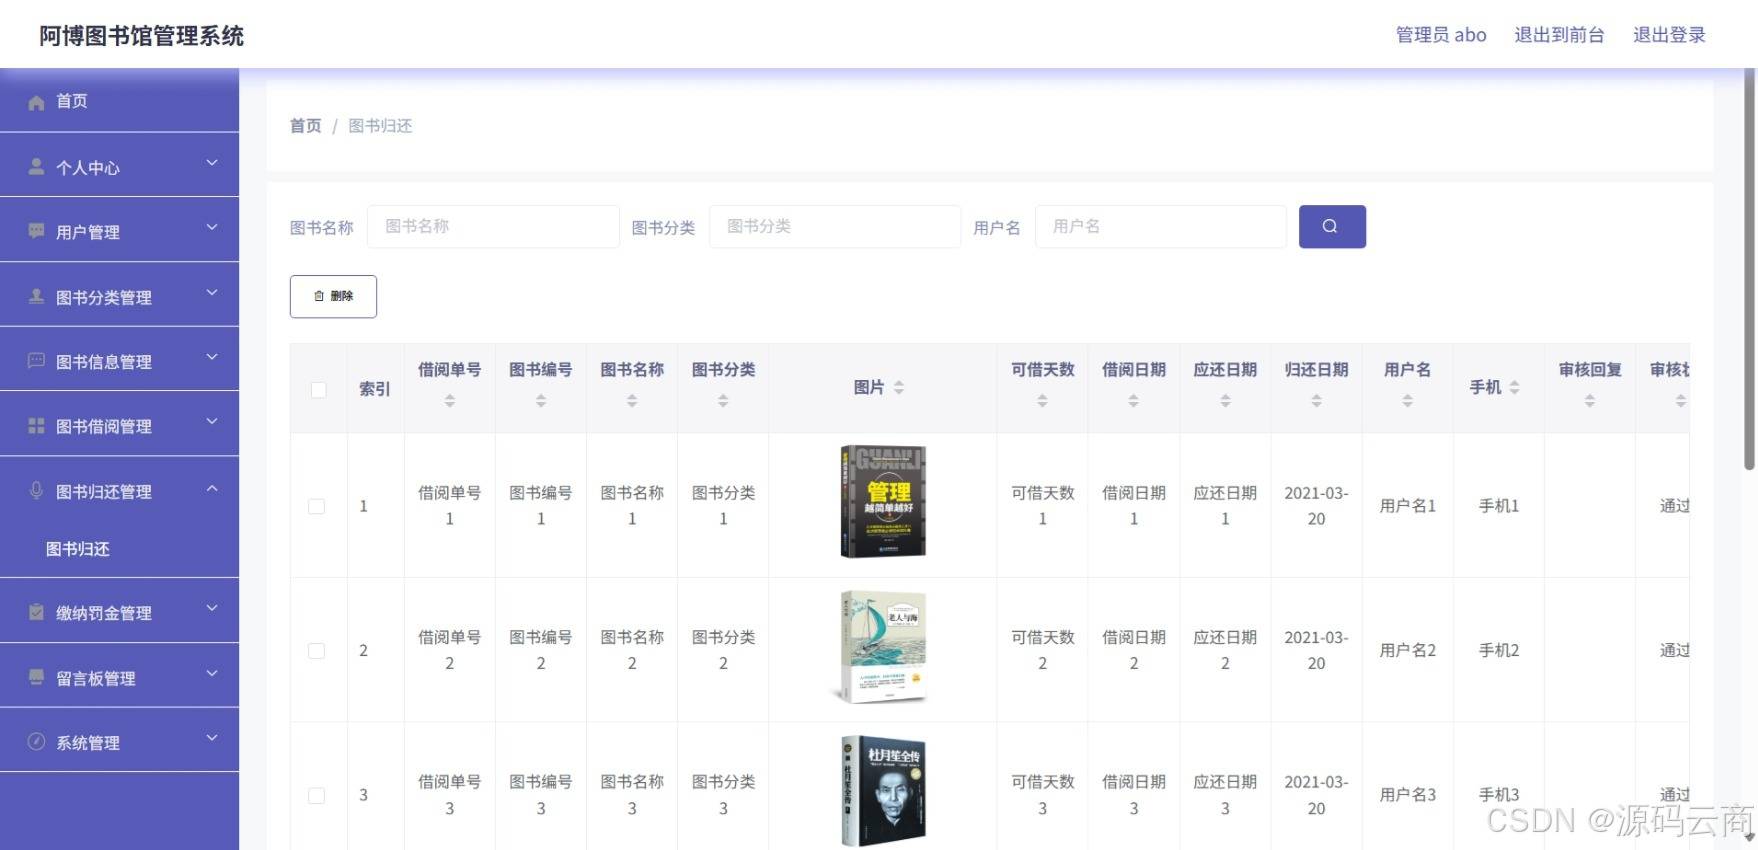Expand 图书信息管理 with its chevron

click(212, 357)
